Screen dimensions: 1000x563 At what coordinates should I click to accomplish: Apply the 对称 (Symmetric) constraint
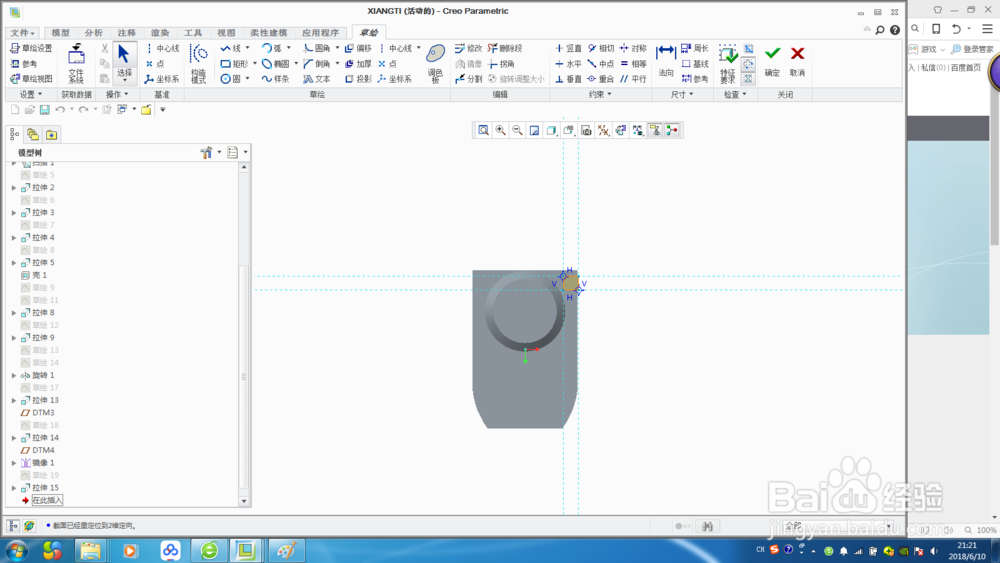633,48
